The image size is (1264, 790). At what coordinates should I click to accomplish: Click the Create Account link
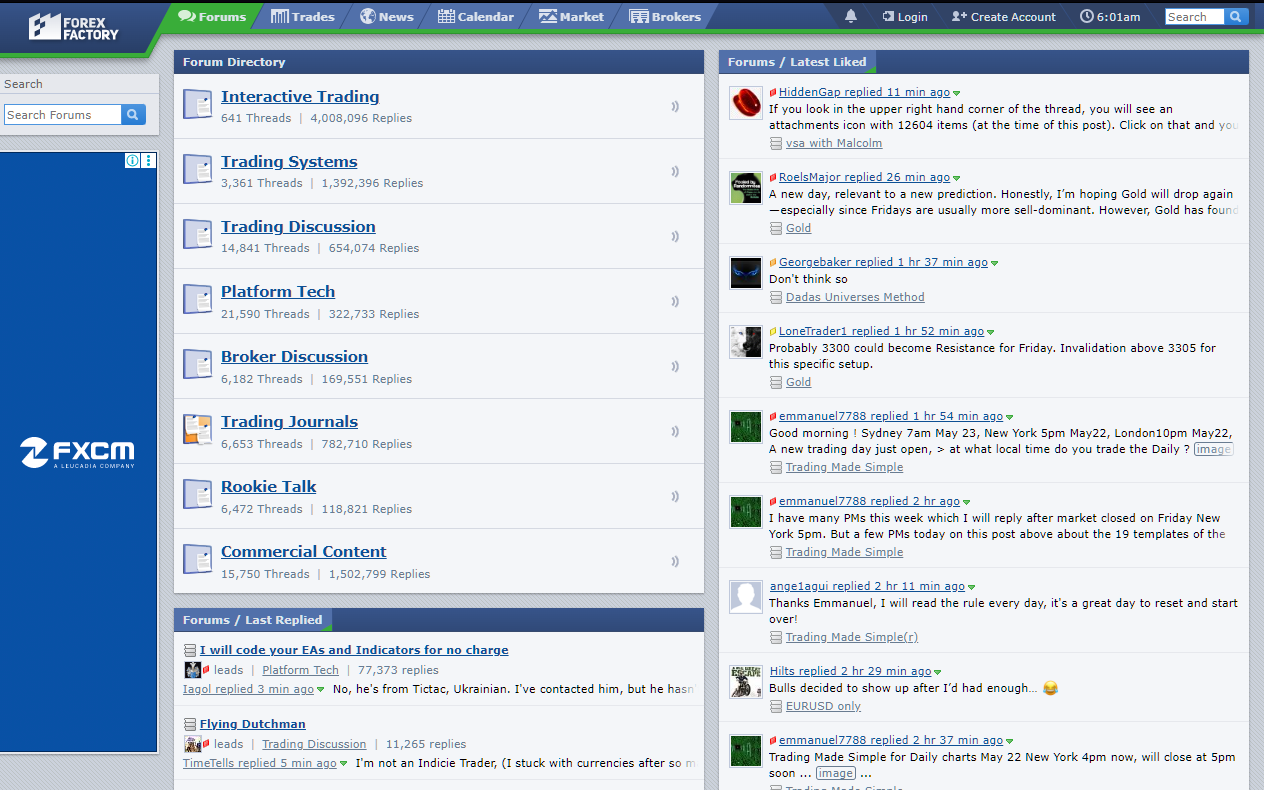[1003, 16]
